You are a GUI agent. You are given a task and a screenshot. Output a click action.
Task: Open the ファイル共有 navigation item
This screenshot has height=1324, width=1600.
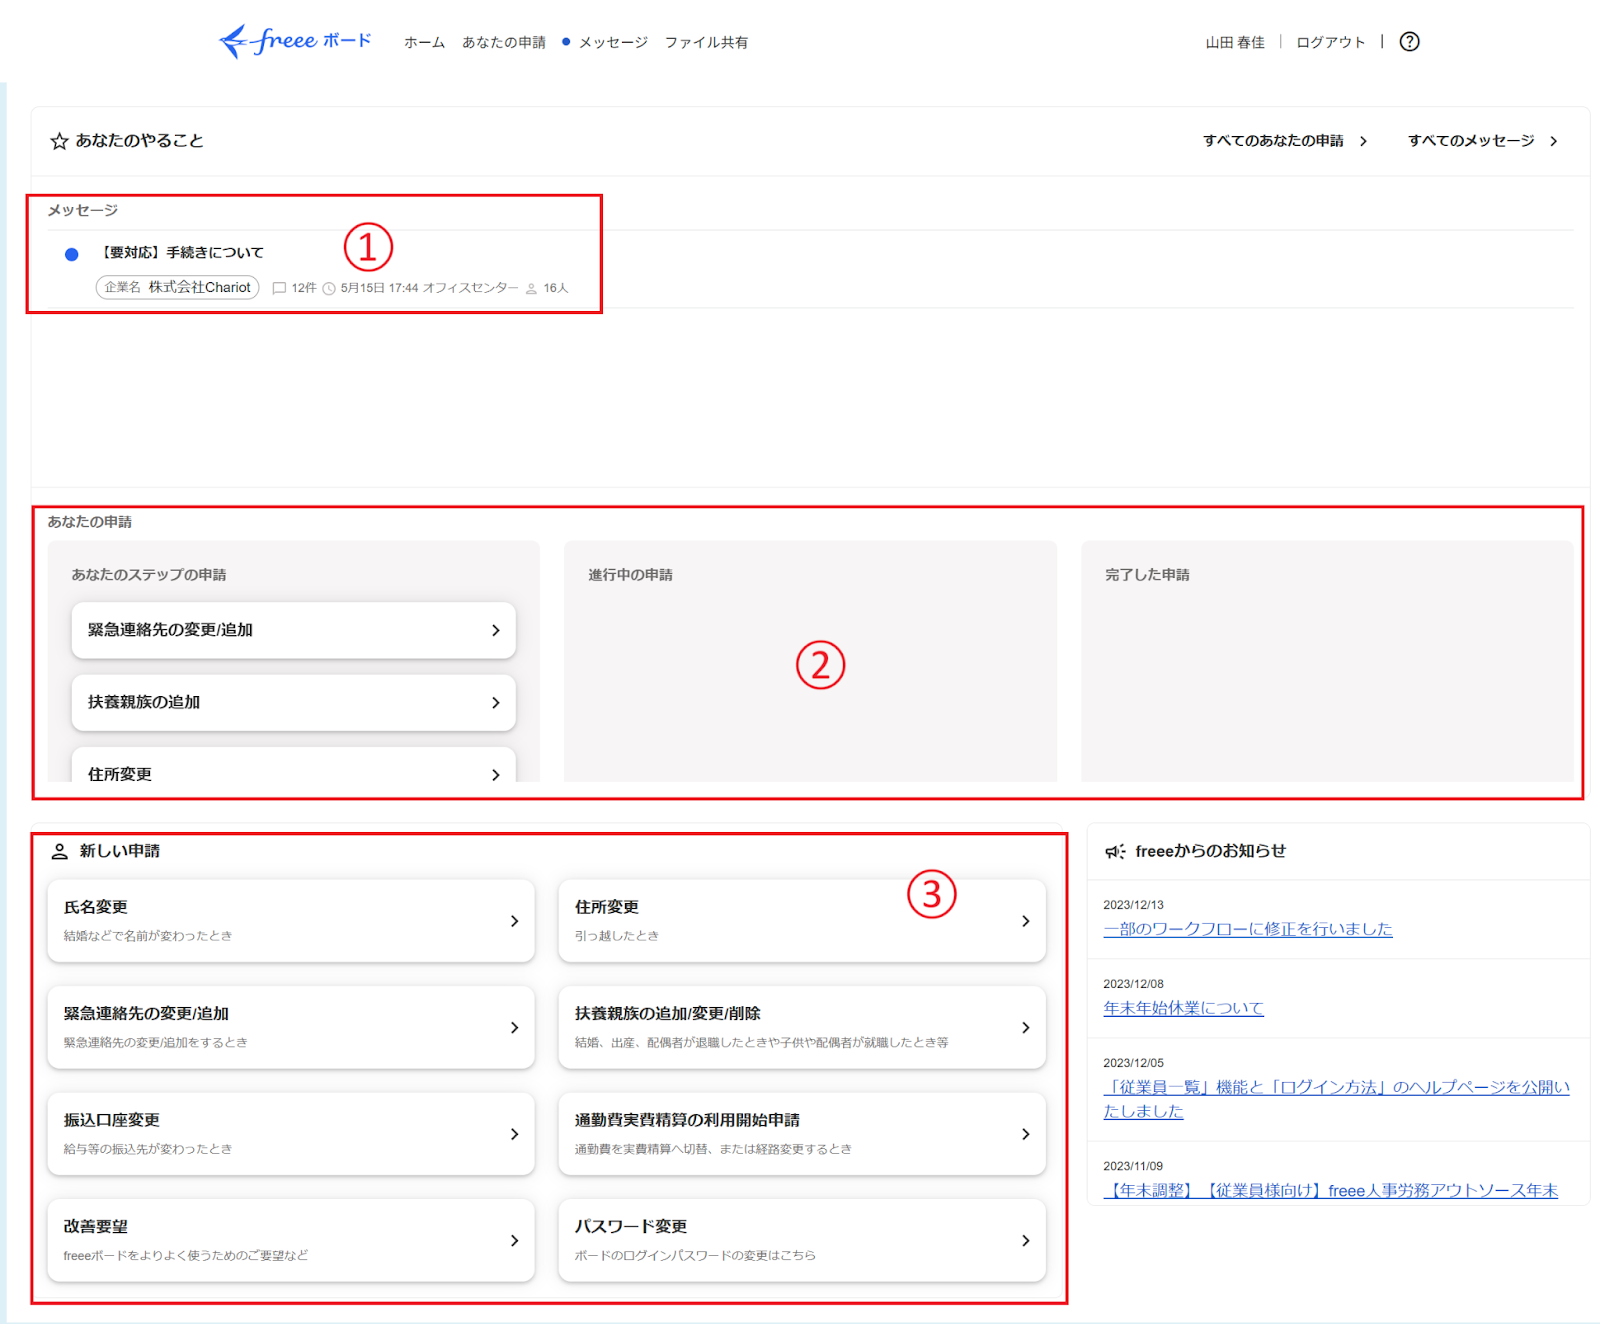706,42
